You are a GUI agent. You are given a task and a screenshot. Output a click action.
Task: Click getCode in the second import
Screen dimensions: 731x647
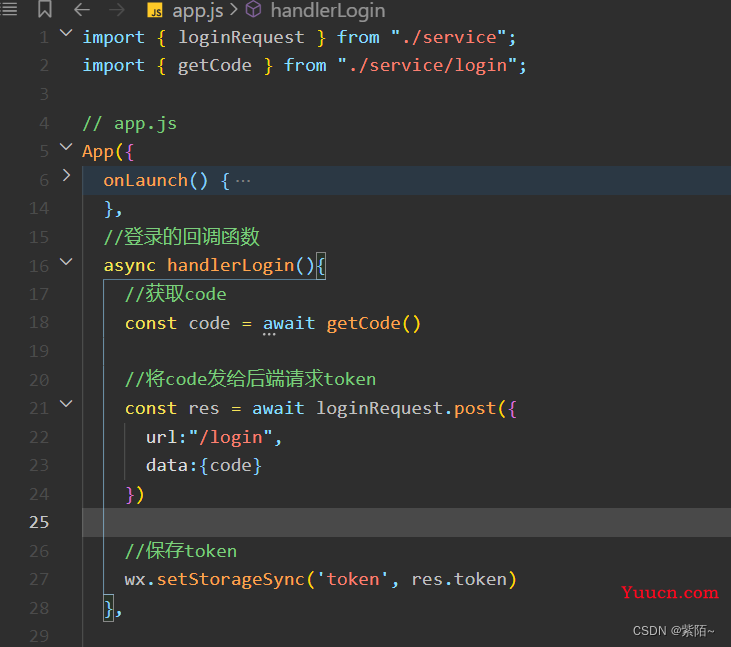pyautogui.click(x=214, y=66)
